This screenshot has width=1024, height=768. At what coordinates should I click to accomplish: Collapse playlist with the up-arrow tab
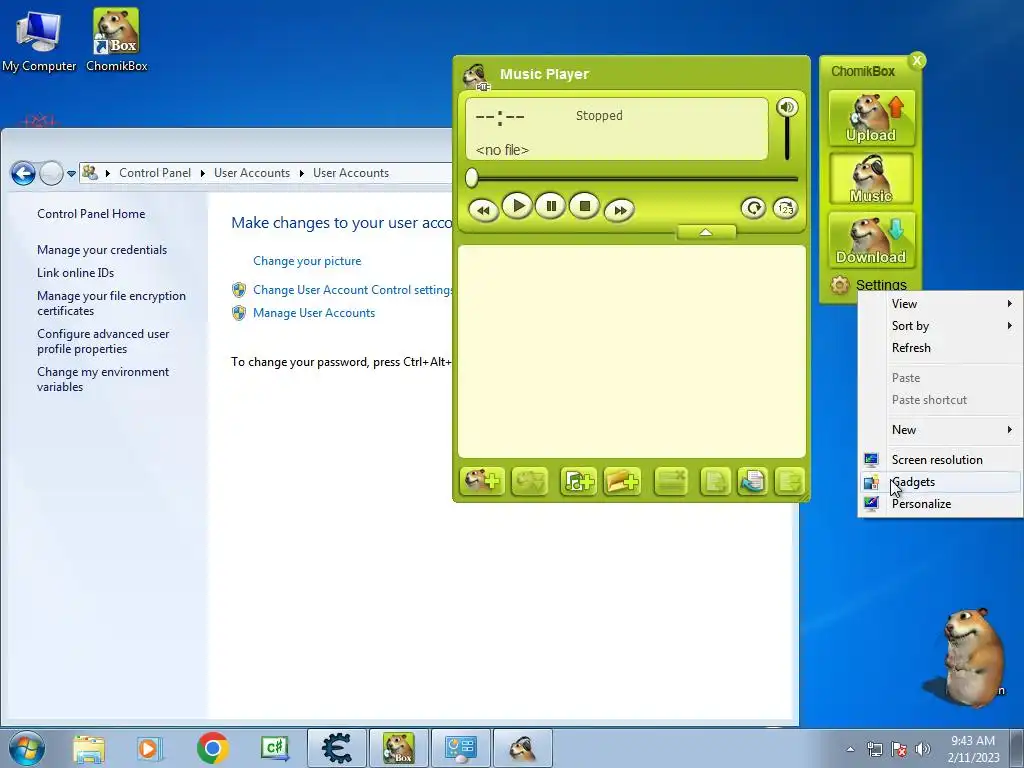(x=706, y=232)
